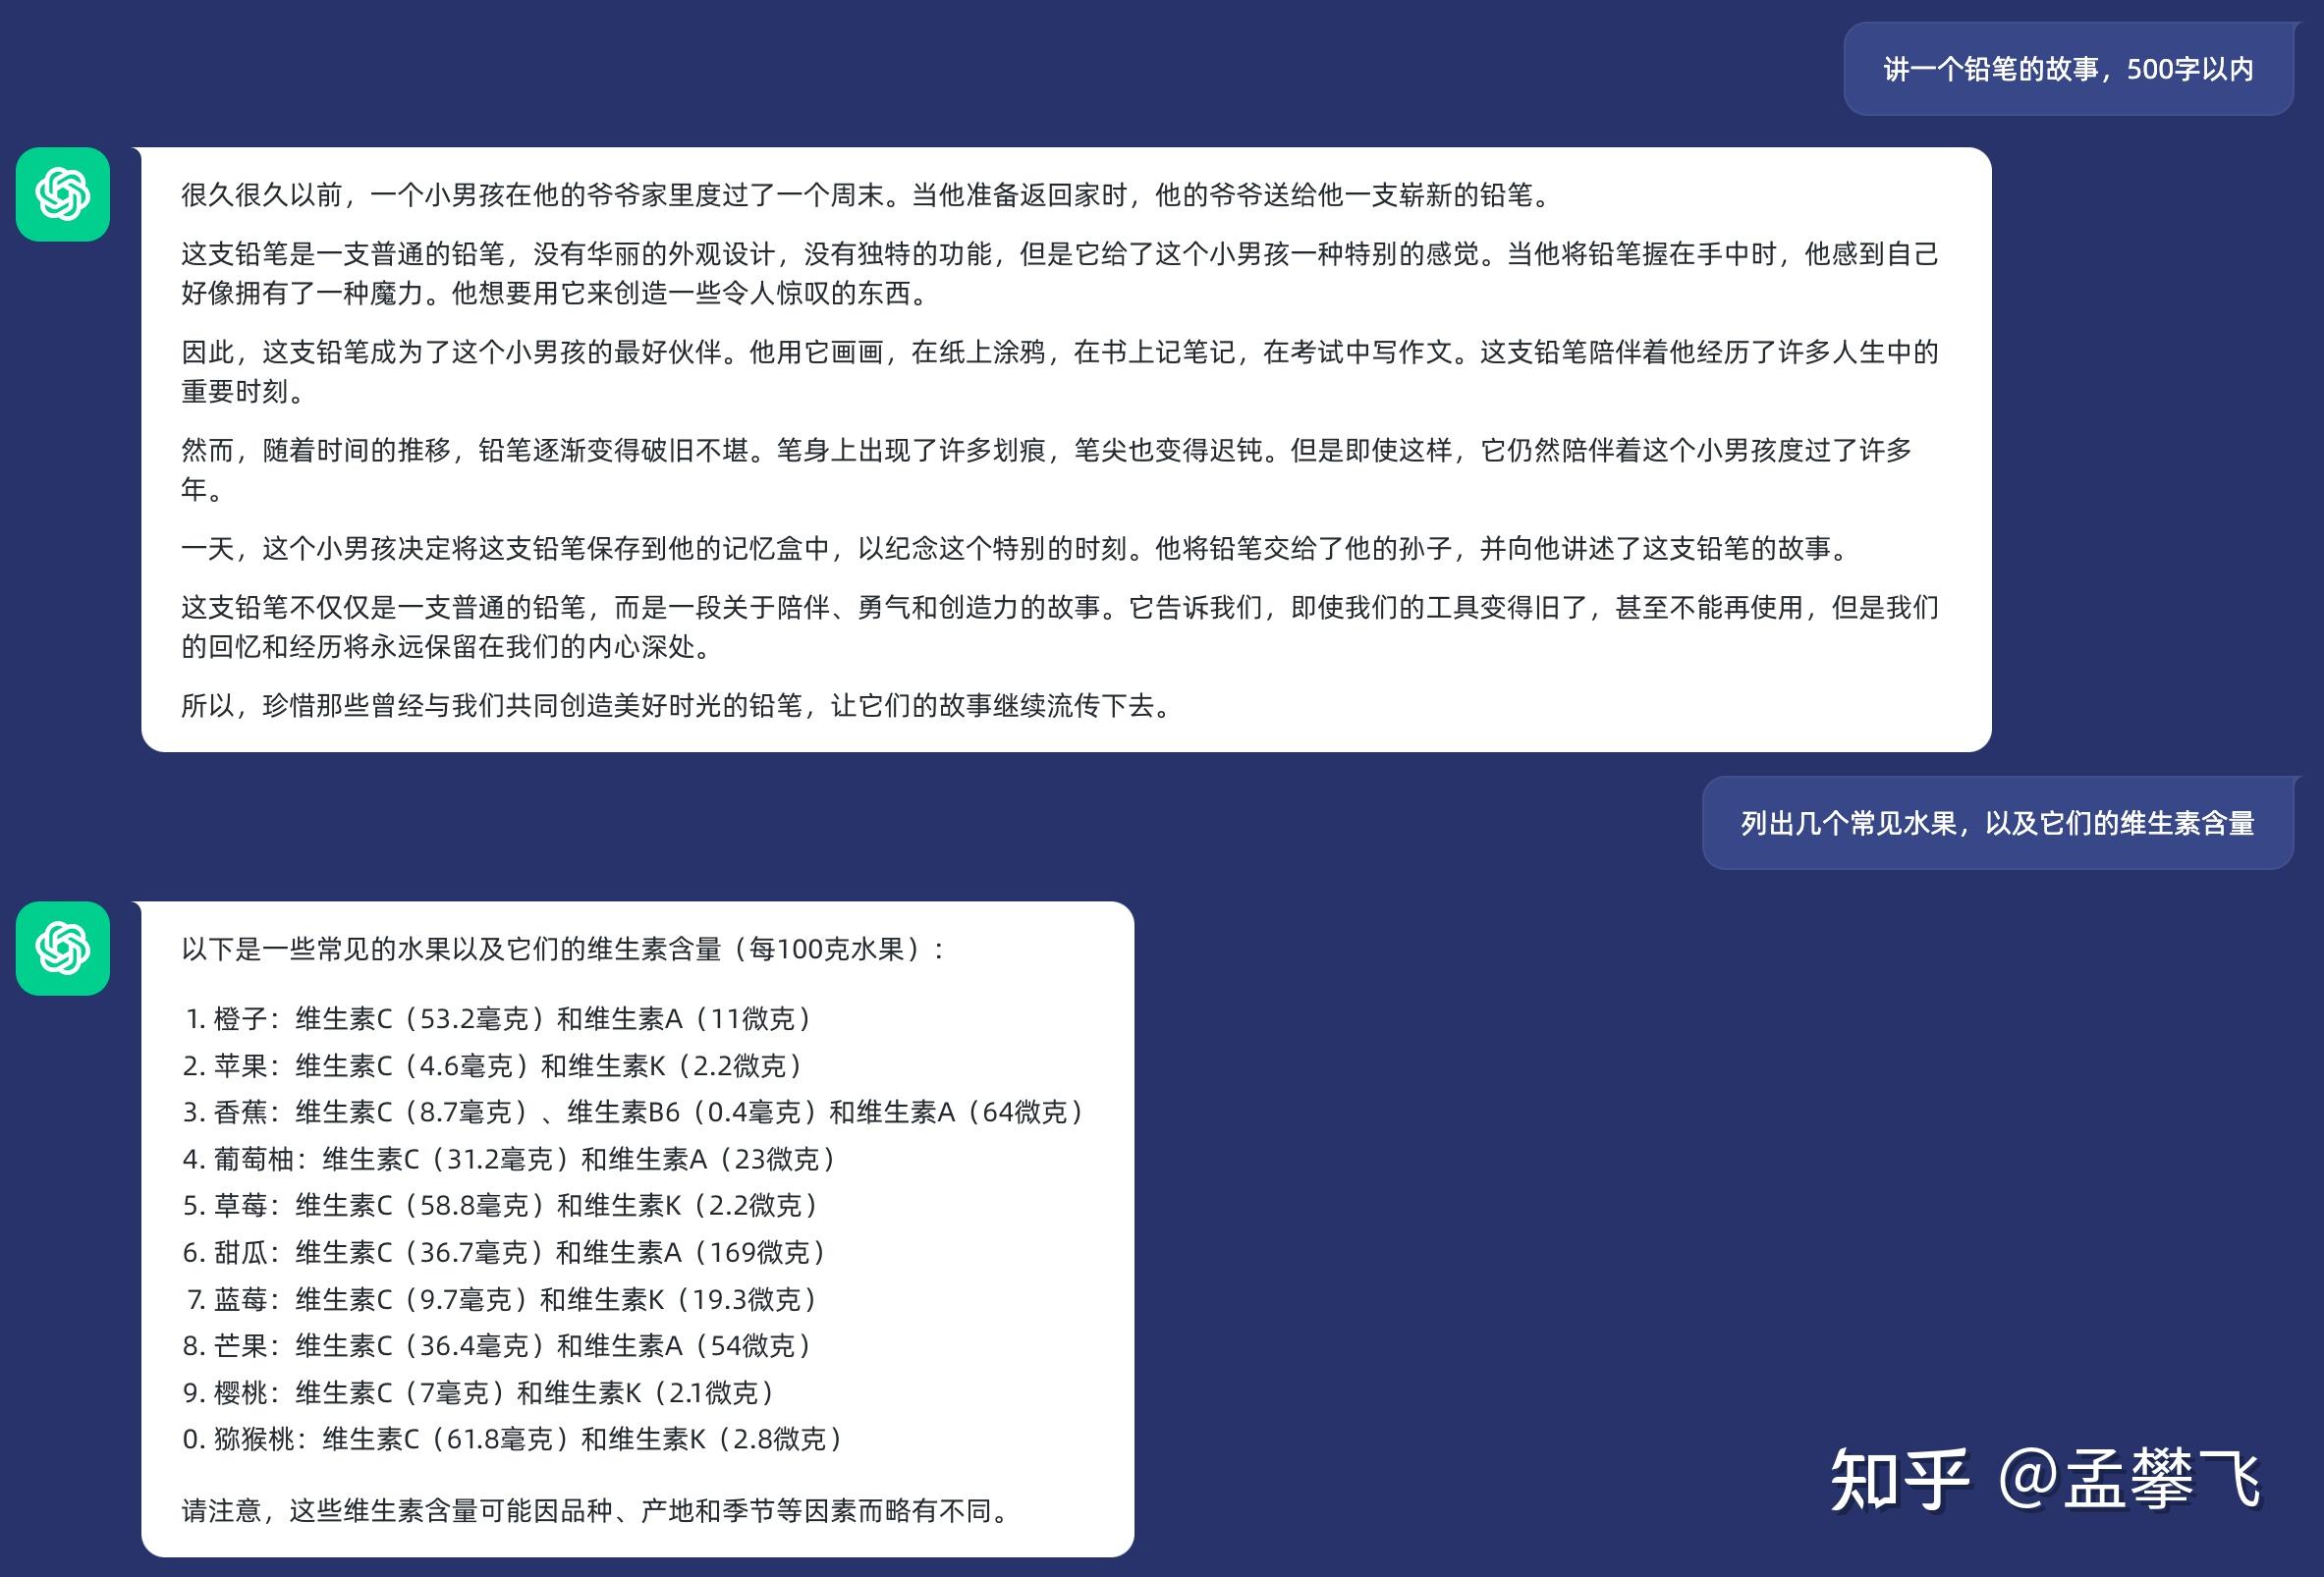
Task: Click the kiwi (猕猴桃) list item
Action: click(x=515, y=1439)
